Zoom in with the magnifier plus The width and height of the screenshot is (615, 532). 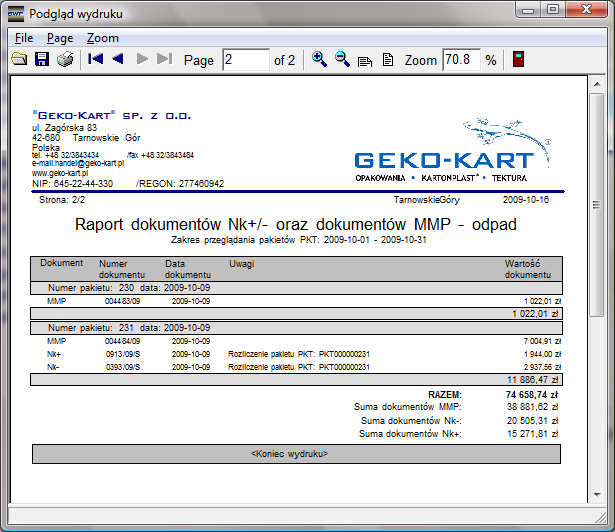320,60
